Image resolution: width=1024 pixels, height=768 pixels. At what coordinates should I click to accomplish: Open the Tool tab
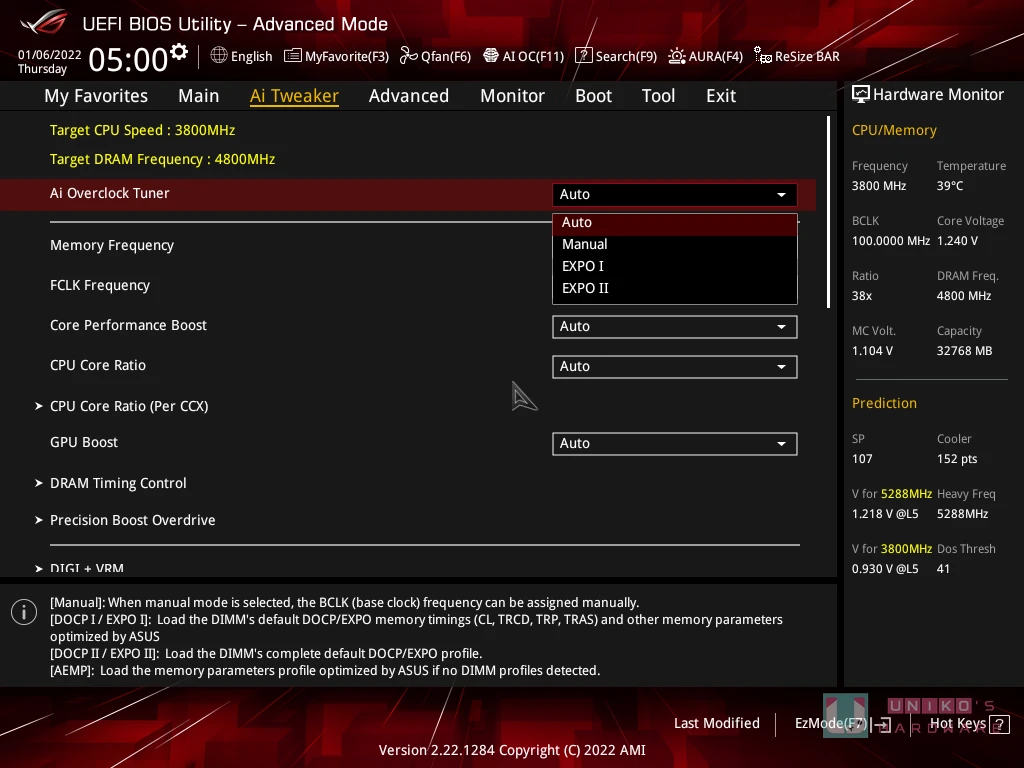click(658, 96)
